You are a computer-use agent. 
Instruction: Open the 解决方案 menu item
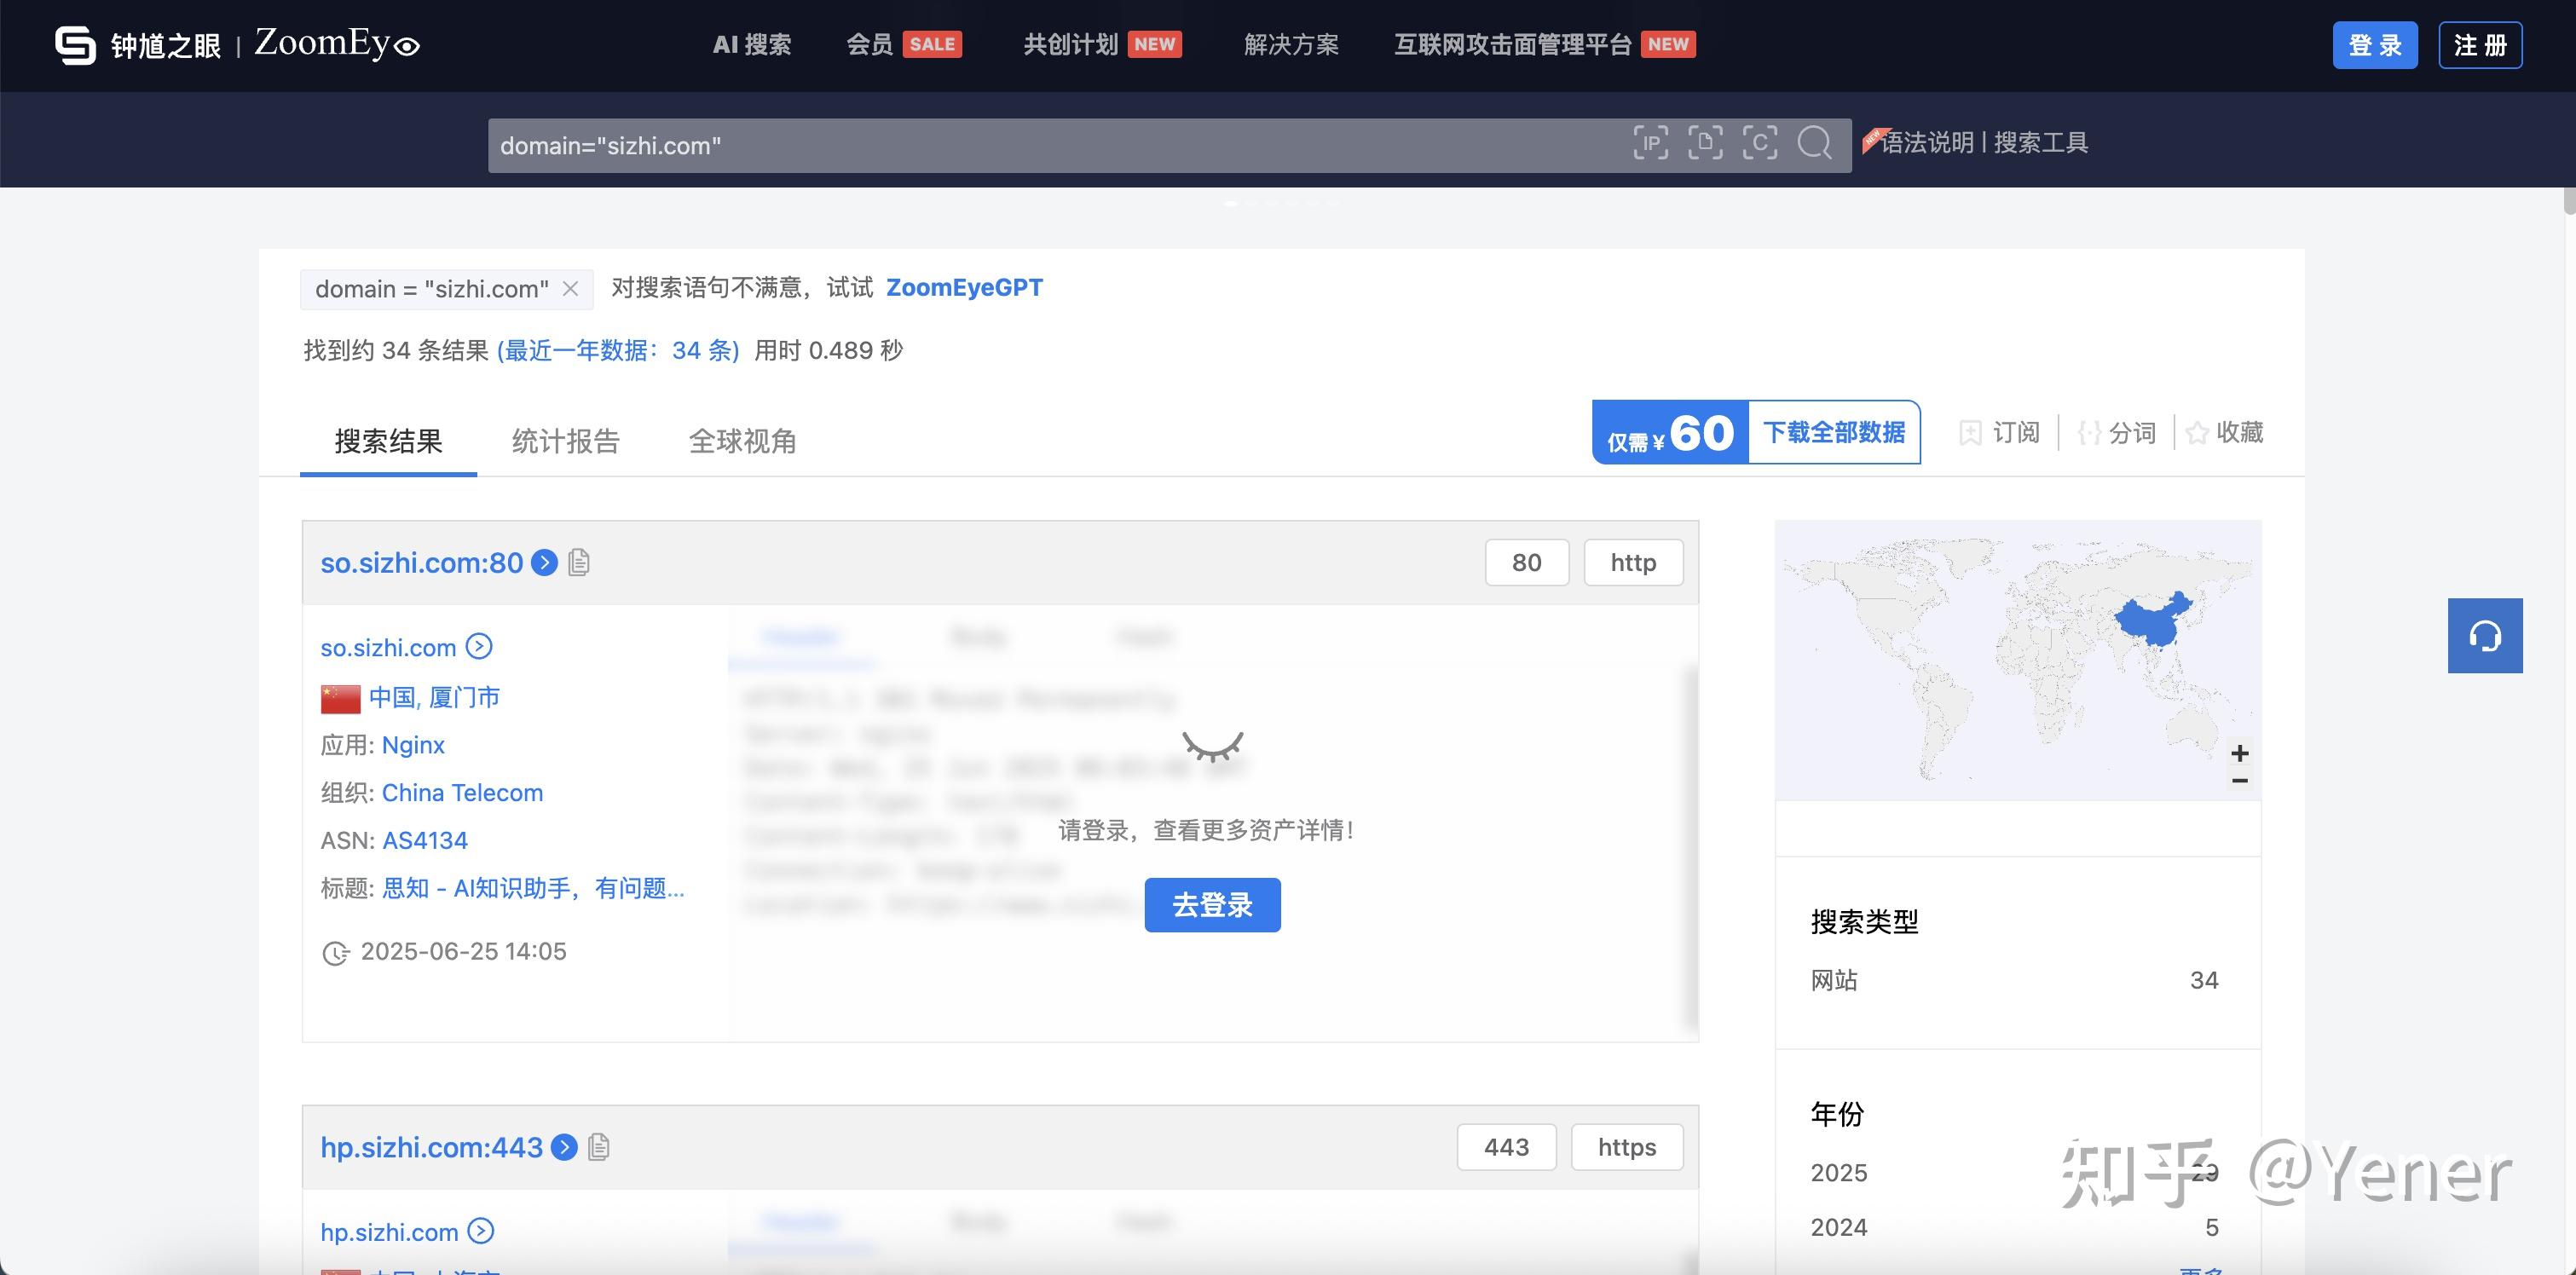[1291, 44]
